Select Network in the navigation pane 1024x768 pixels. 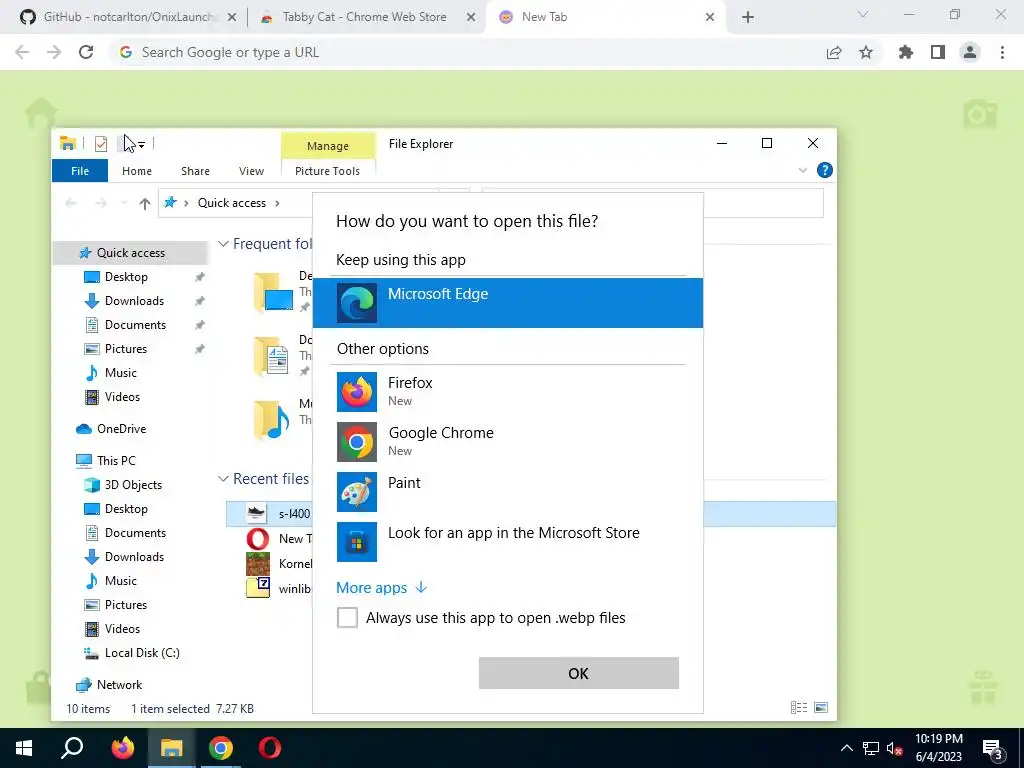click(x=120, y=685)
